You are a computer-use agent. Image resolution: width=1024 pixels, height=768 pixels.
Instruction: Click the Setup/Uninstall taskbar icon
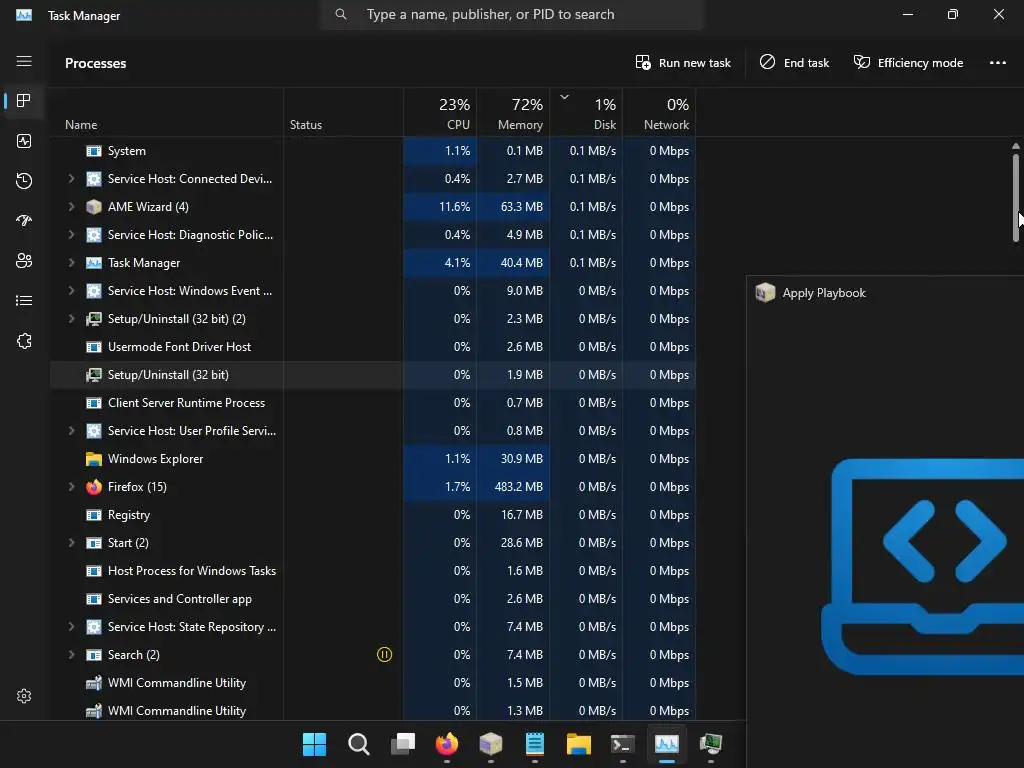(x=711, y=744)
